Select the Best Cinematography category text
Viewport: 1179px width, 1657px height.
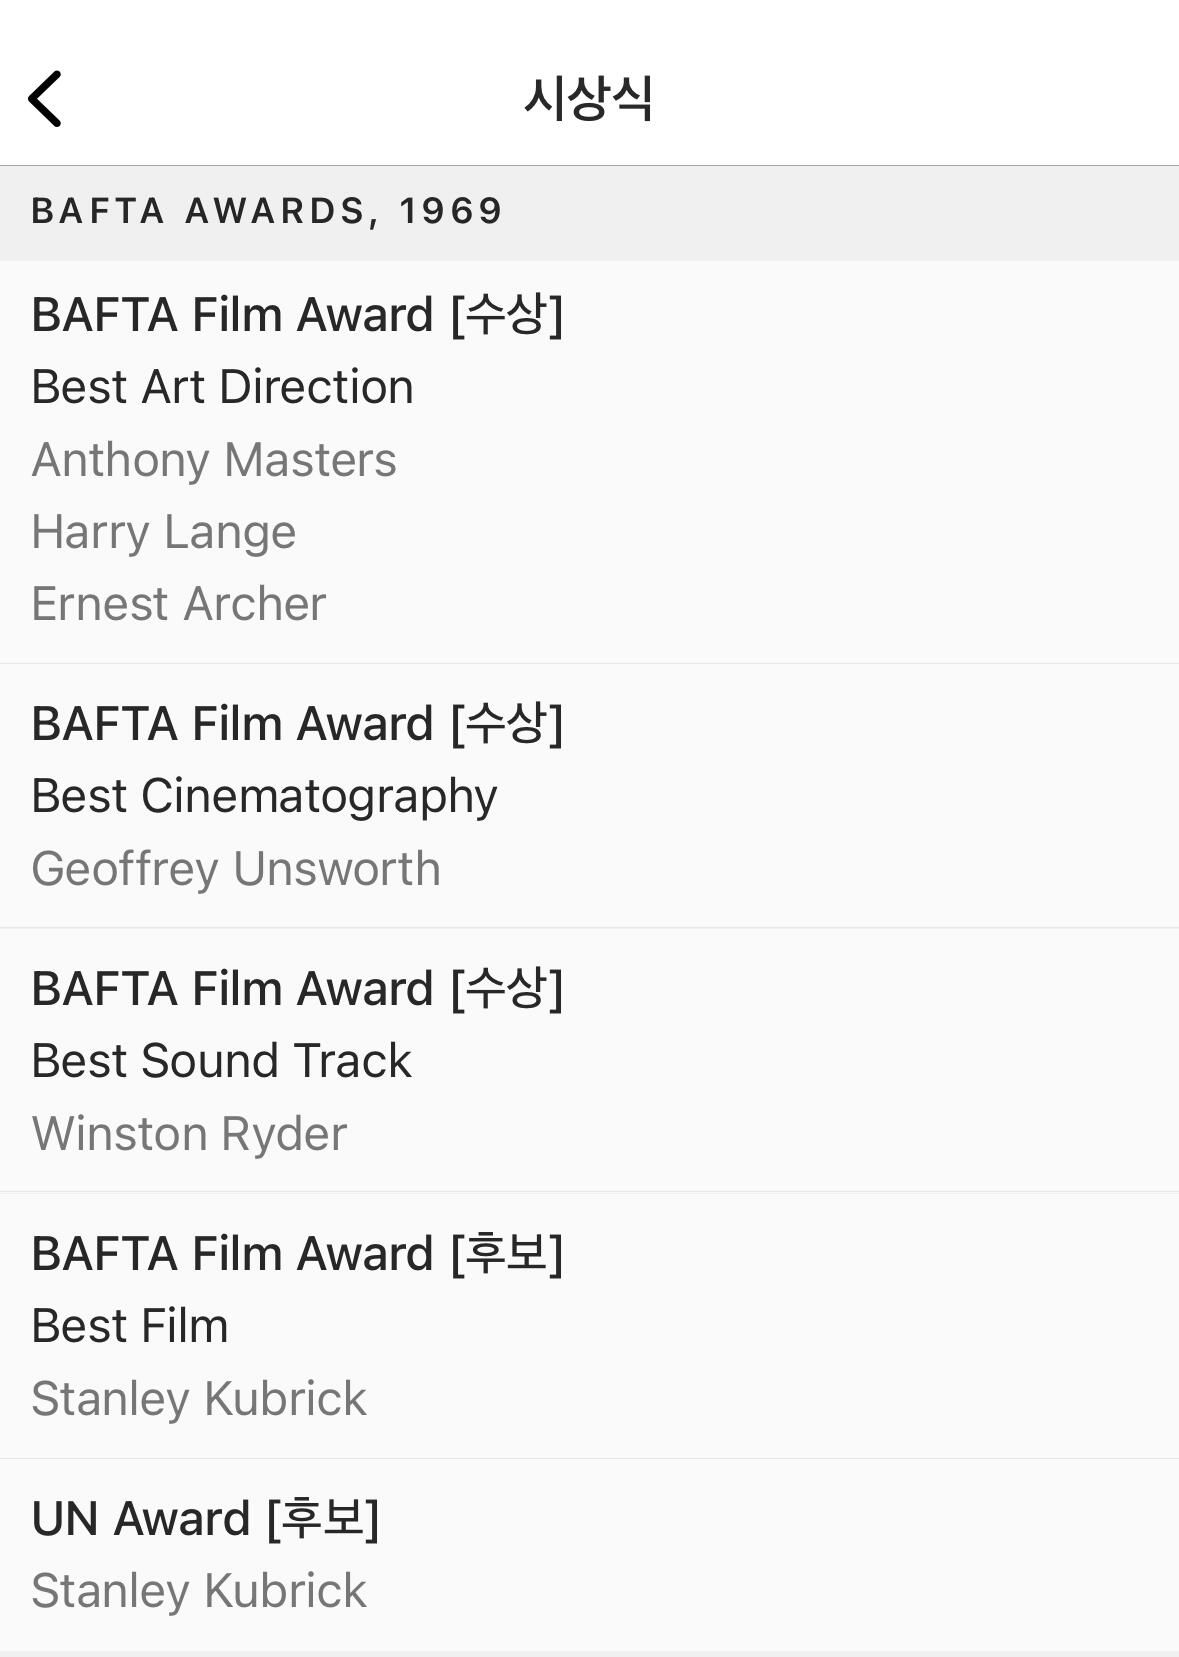point(264,796)
